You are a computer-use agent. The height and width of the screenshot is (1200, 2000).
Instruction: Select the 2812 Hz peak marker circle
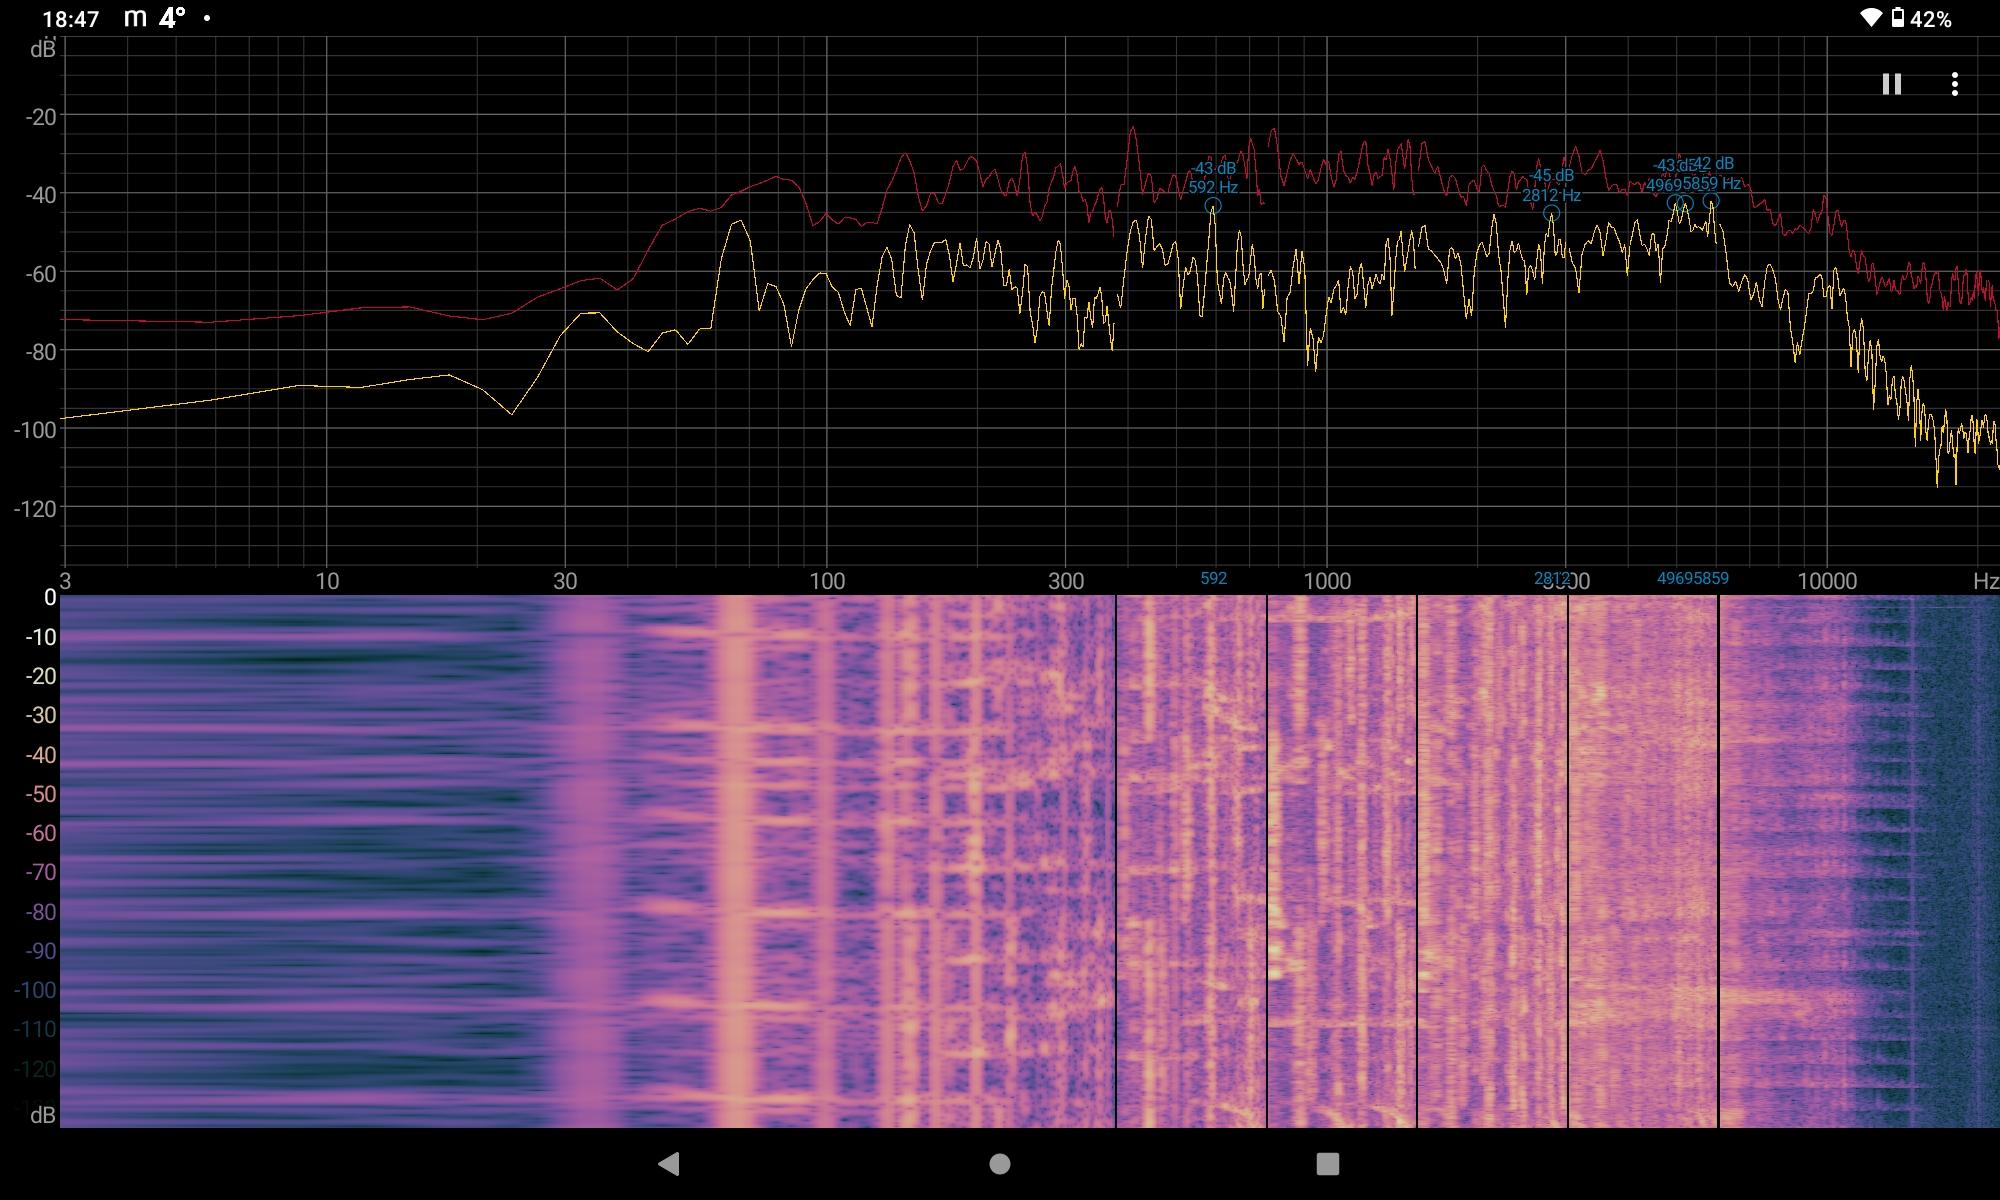[1551, 213]
